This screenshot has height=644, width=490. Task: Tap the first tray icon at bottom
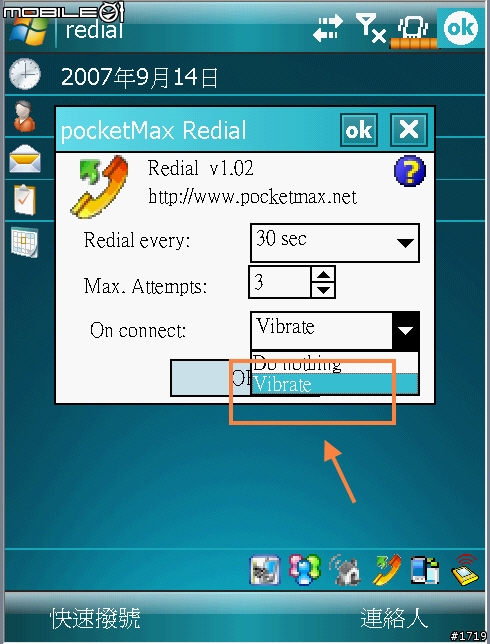tap(265, 570)
